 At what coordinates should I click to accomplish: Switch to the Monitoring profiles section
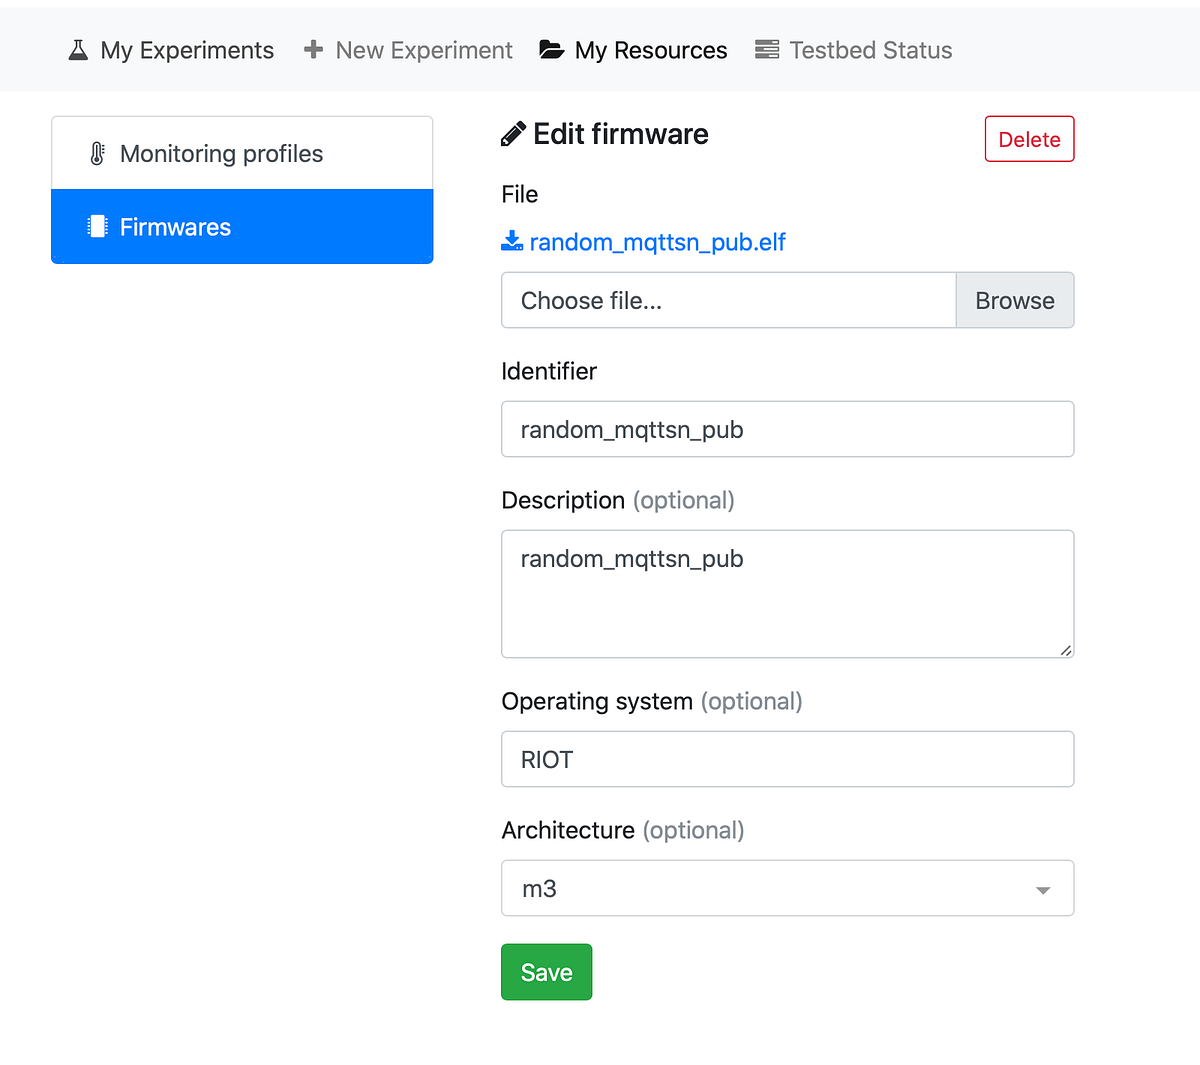coord(221,153)
